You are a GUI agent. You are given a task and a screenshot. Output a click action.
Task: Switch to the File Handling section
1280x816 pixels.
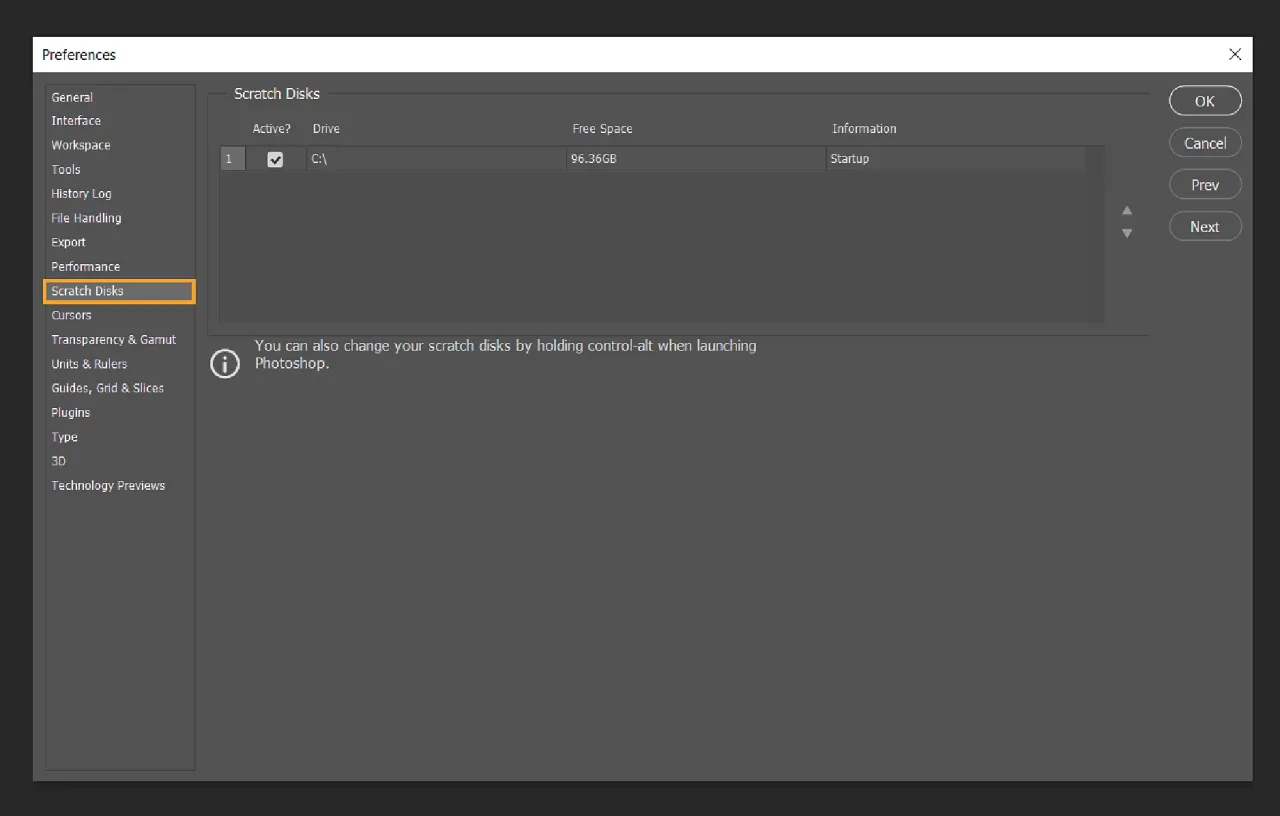(86, 218)
